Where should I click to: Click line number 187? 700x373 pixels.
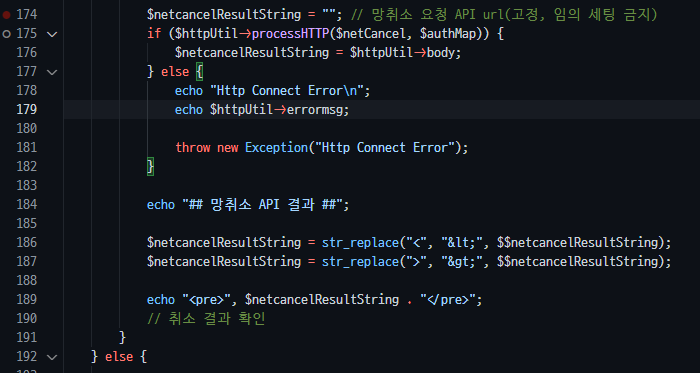click(27, 261)
